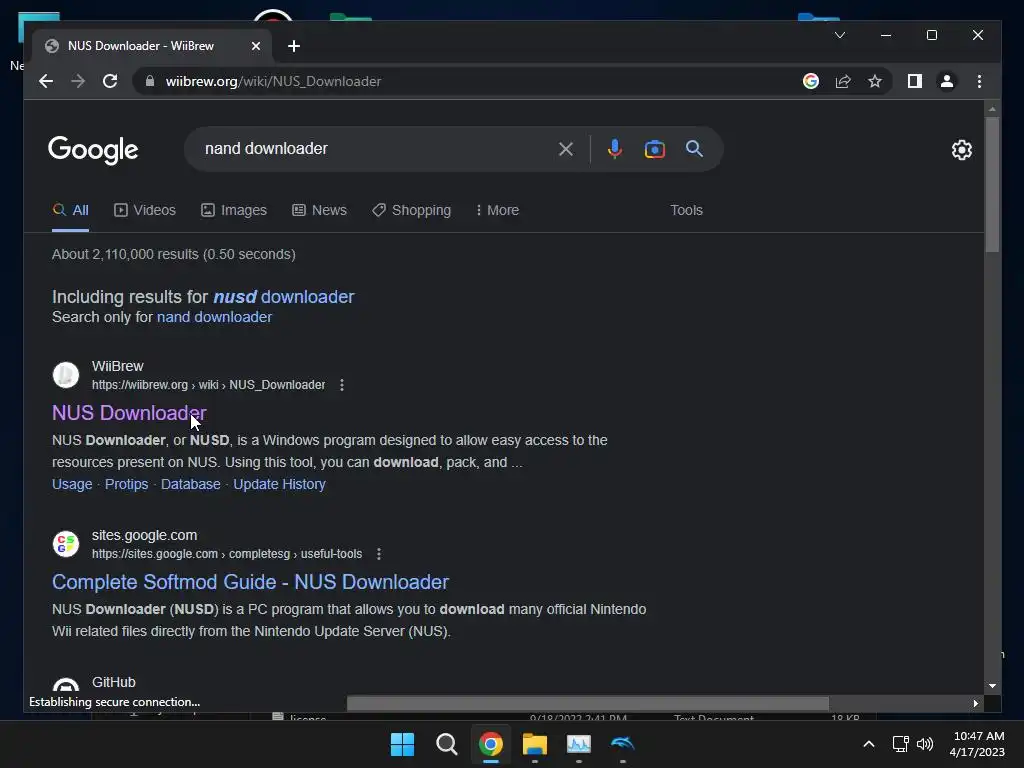The image size is (1024, 768).
Task: Open the search Tools options
Action: click(x=686, y=210)
